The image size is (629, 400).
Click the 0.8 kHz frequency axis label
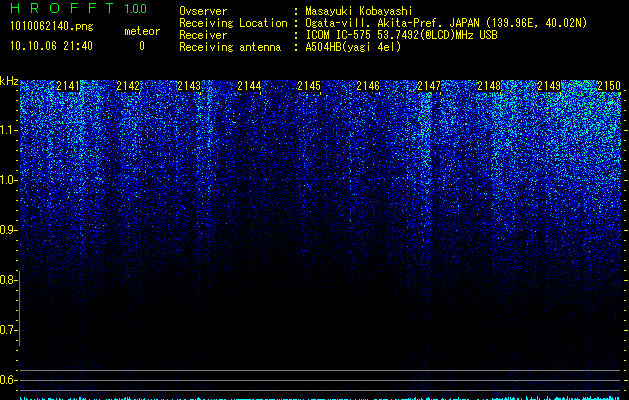8,280
